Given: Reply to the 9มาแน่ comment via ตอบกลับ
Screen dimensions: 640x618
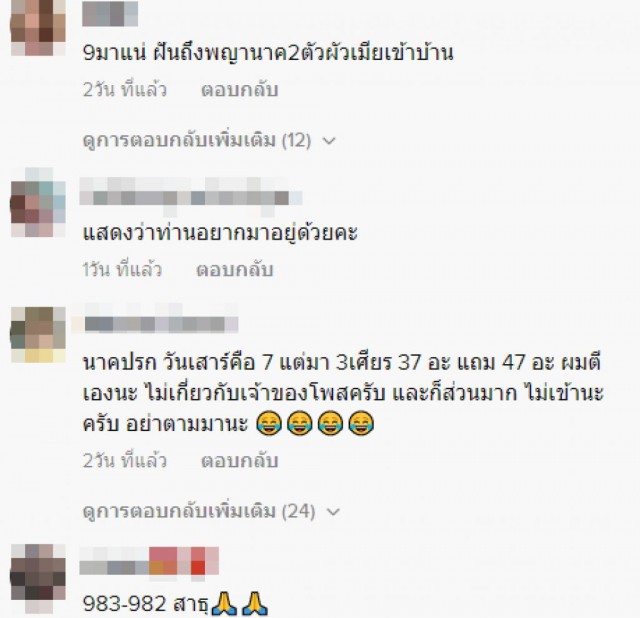Looking at the screenshot, I should click(240, 89).
